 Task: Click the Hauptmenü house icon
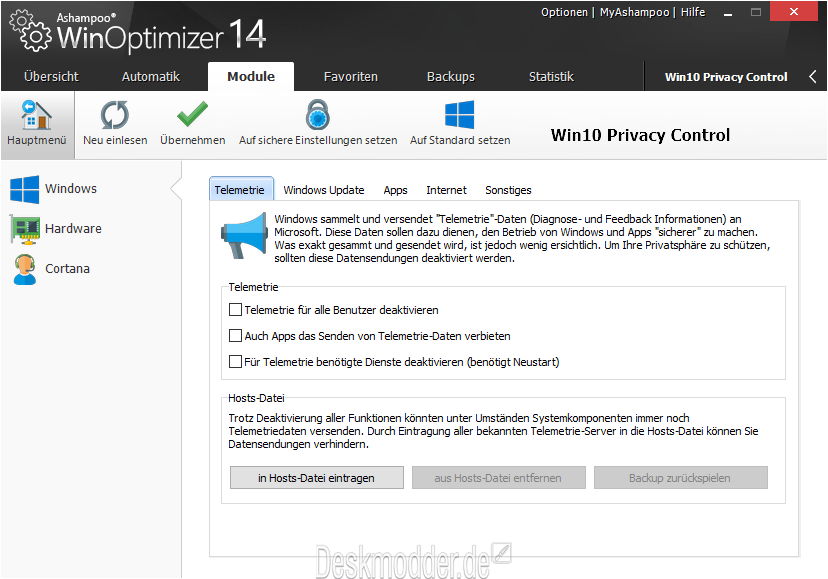pos(36,115)
